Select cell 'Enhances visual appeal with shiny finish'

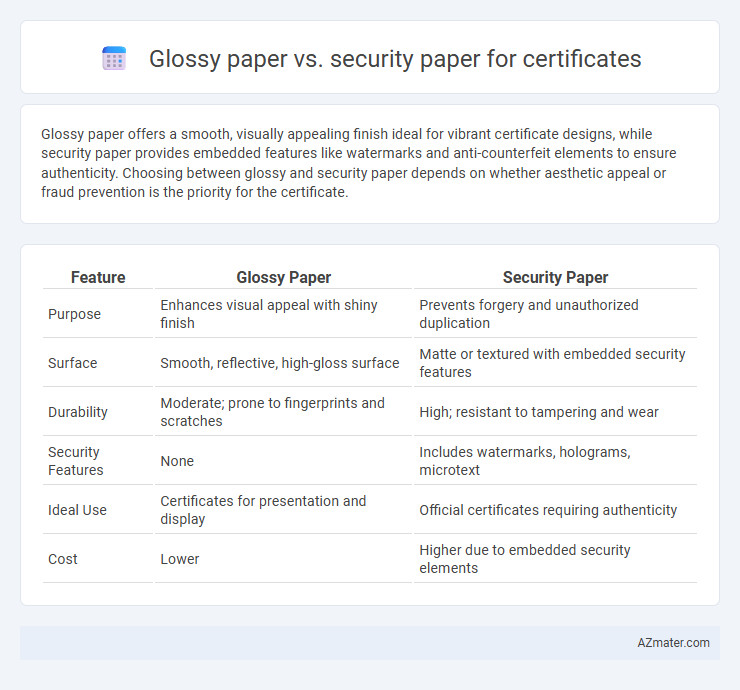point(284,314)
